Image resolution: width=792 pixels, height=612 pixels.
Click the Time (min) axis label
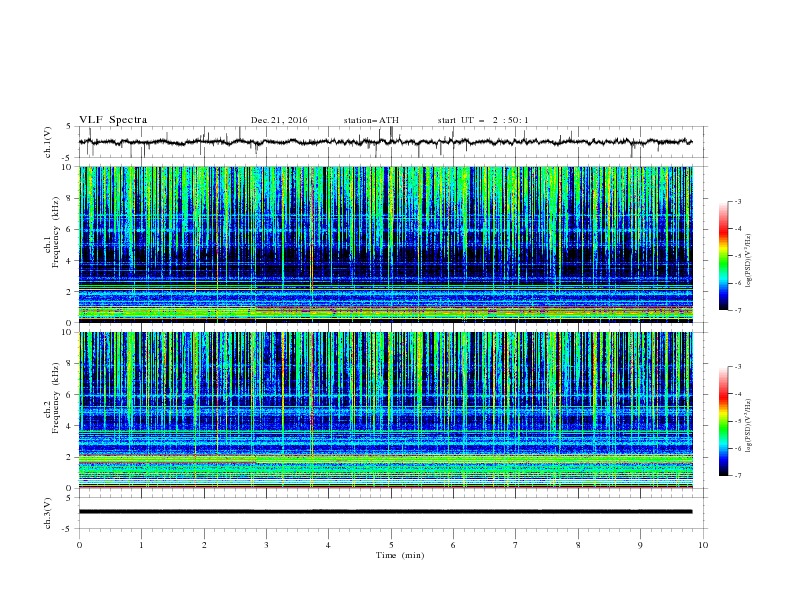(400, 555)
